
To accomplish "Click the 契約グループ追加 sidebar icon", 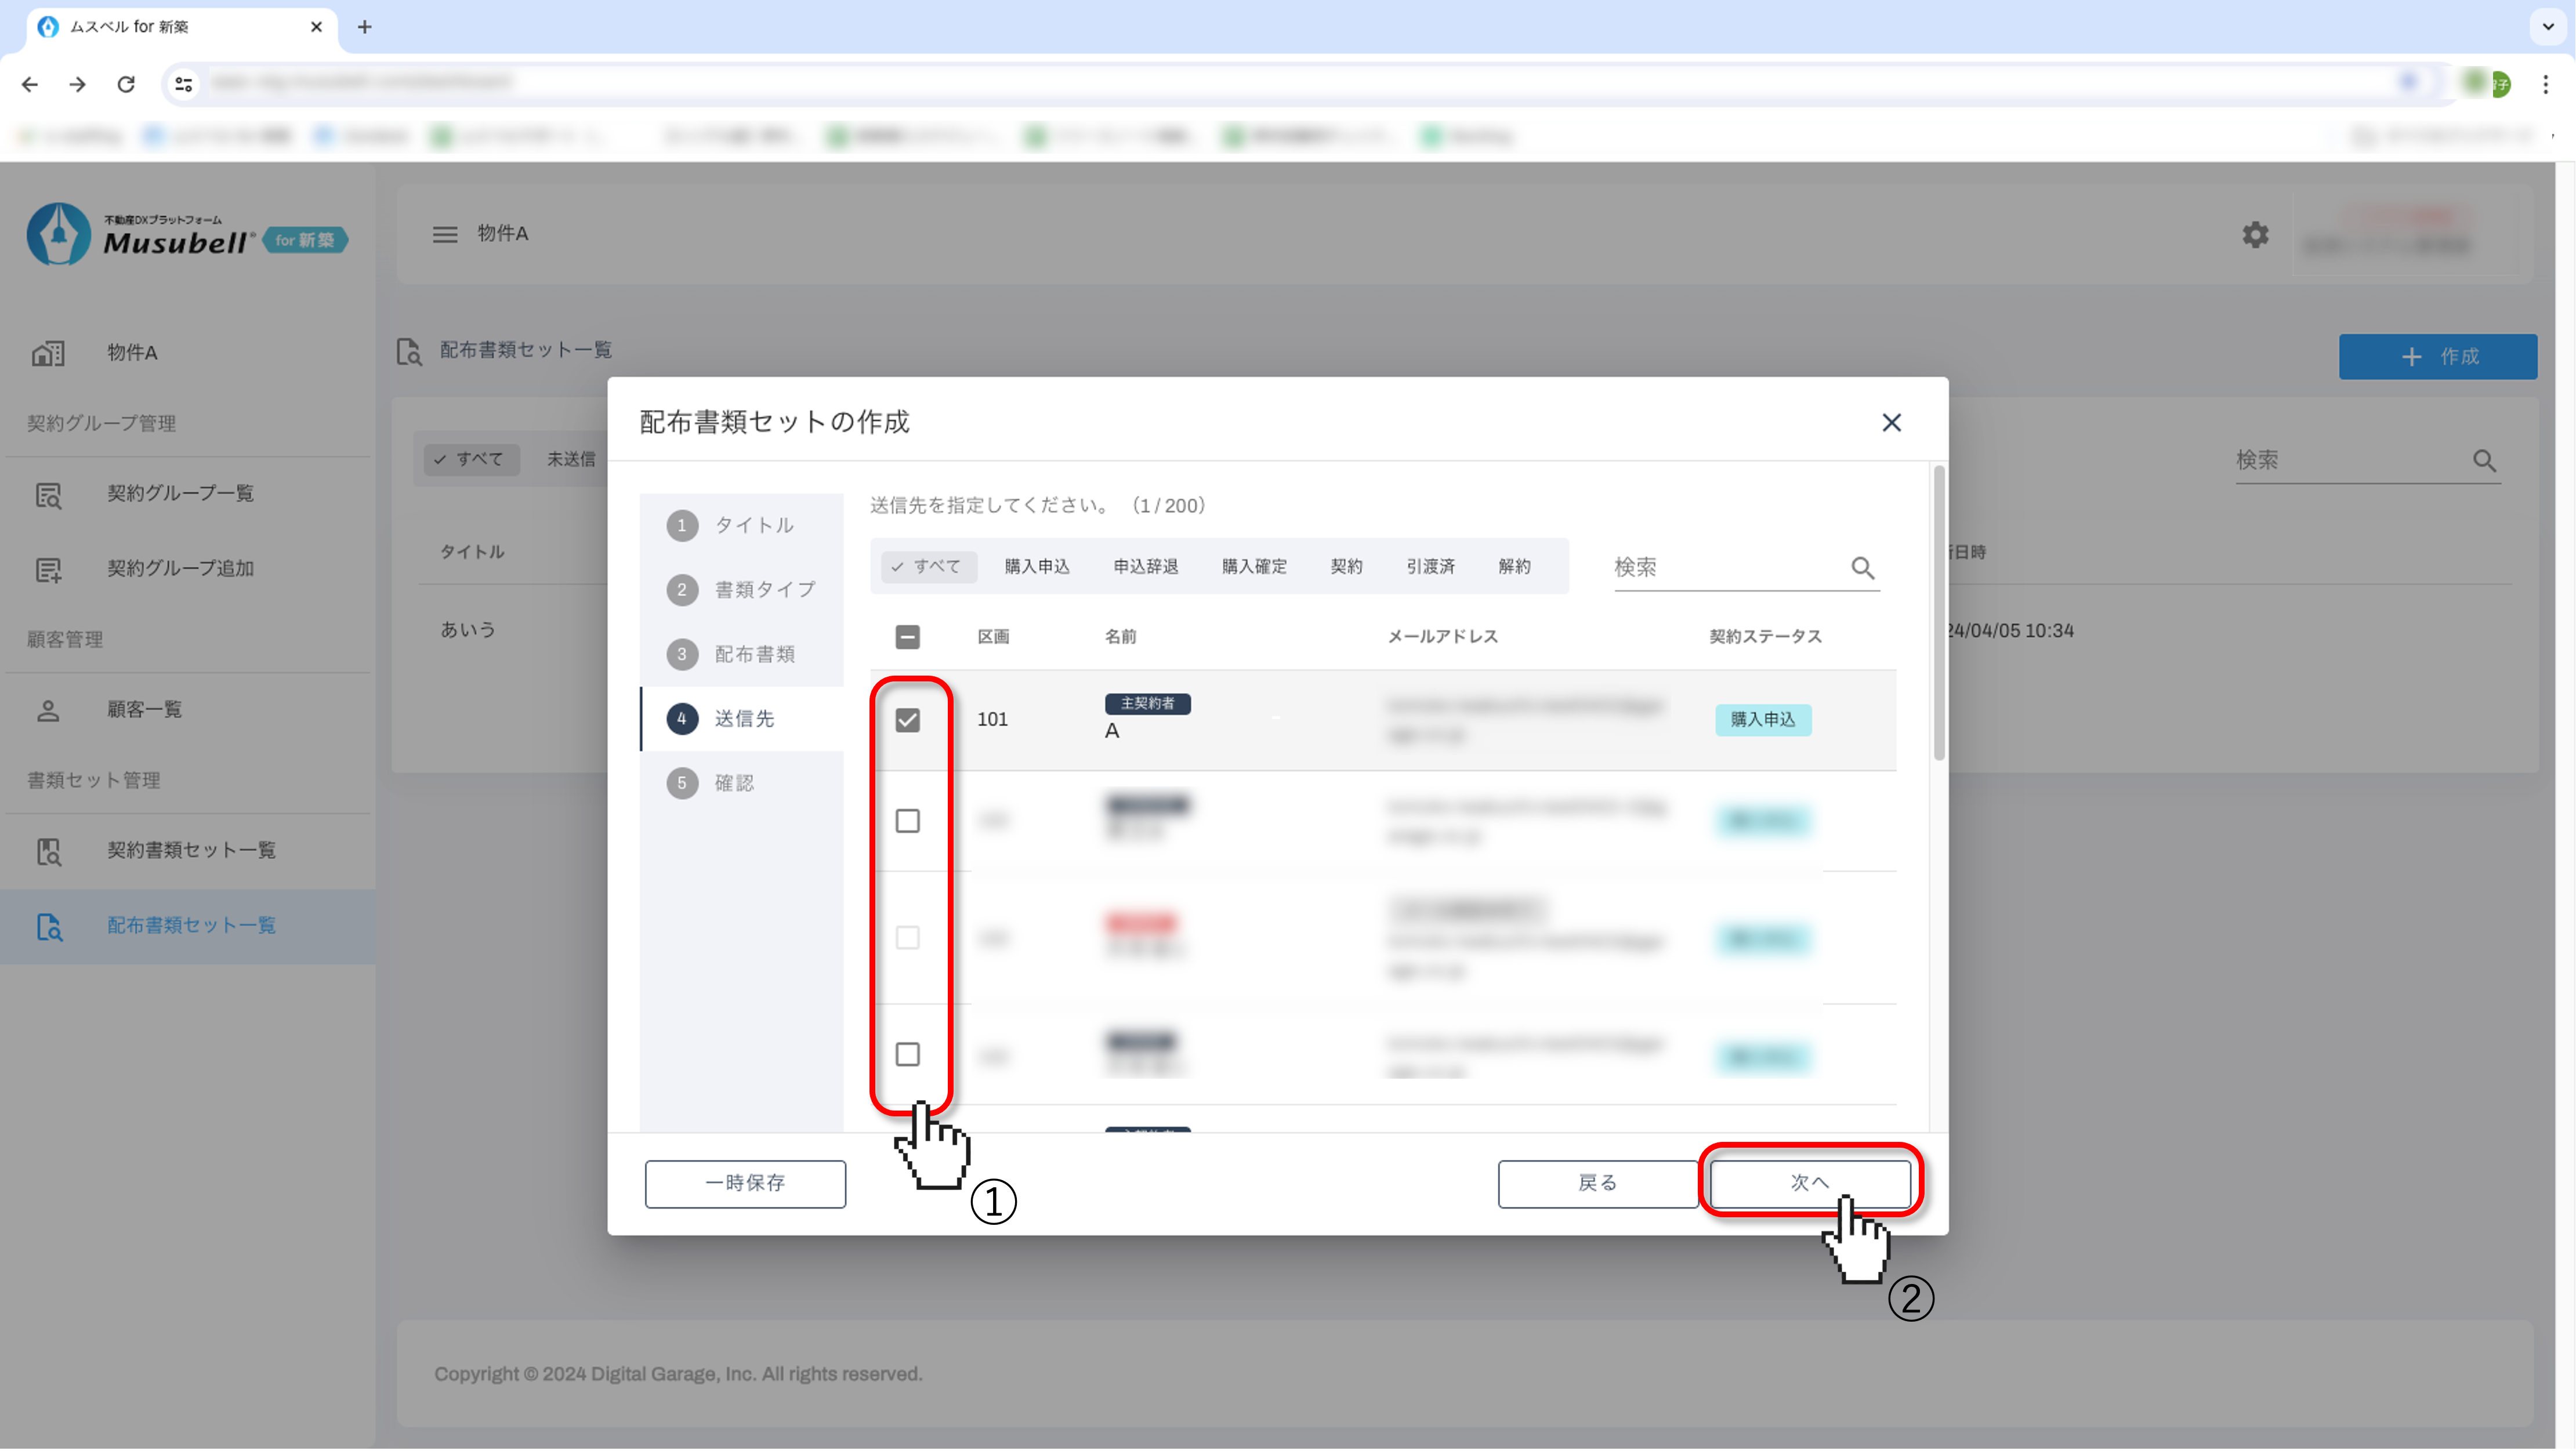I will (x=48, y=569).
